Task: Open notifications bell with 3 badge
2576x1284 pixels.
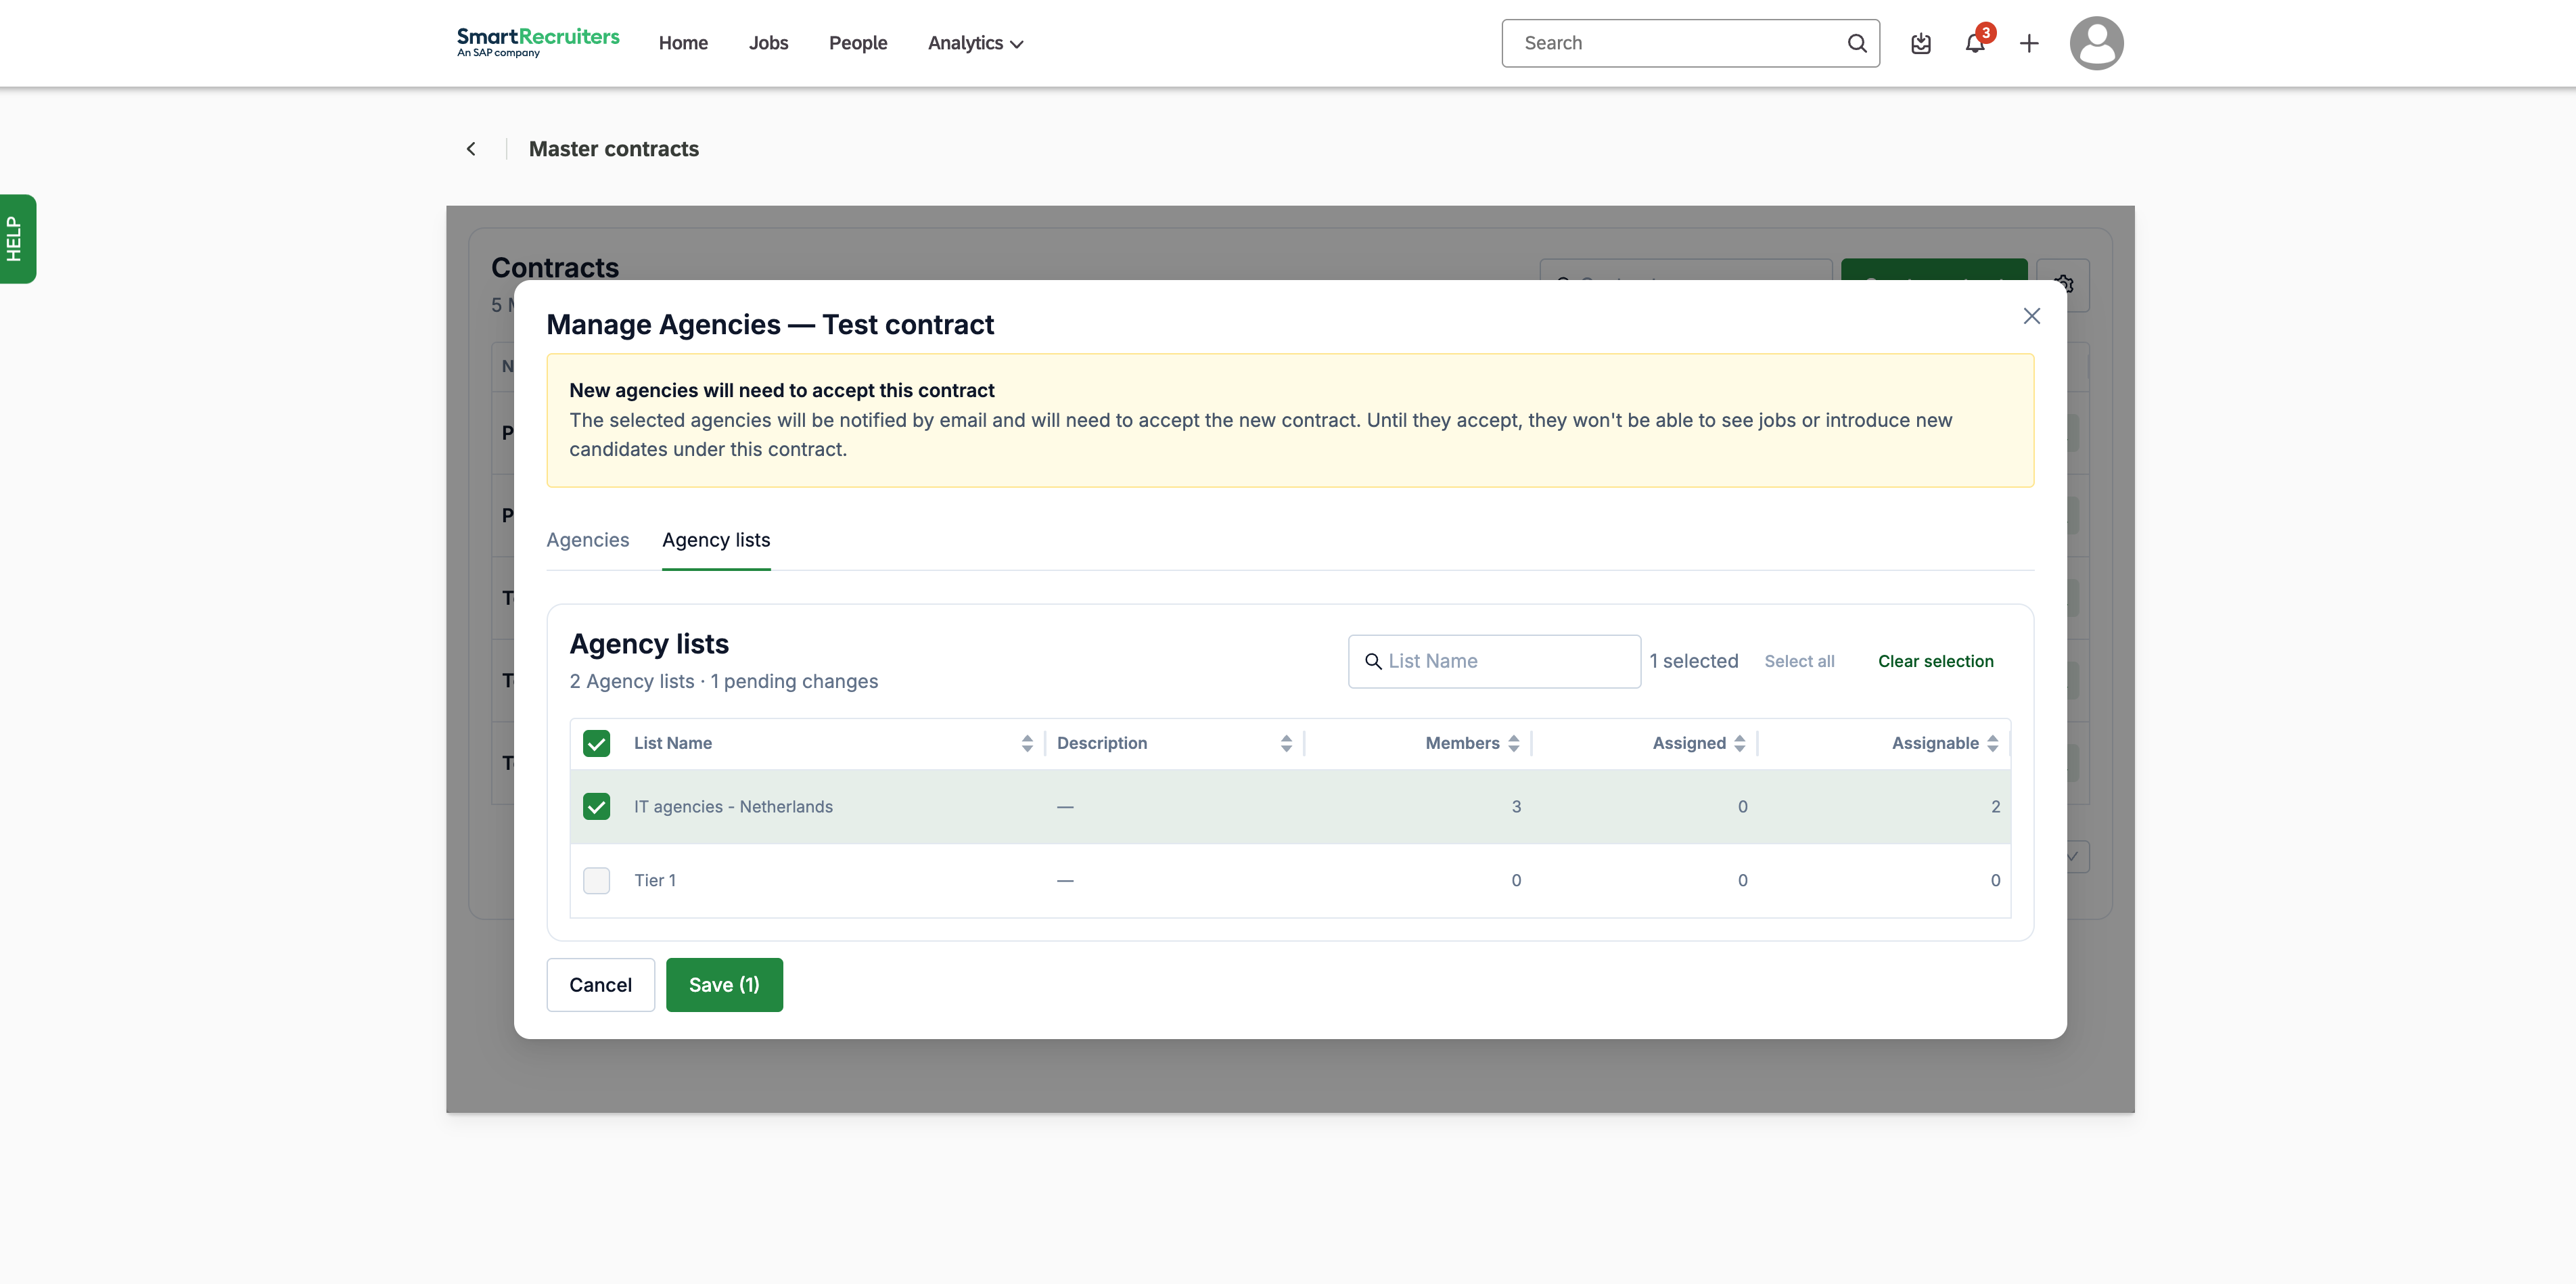Action: [x=1975, y=43]
